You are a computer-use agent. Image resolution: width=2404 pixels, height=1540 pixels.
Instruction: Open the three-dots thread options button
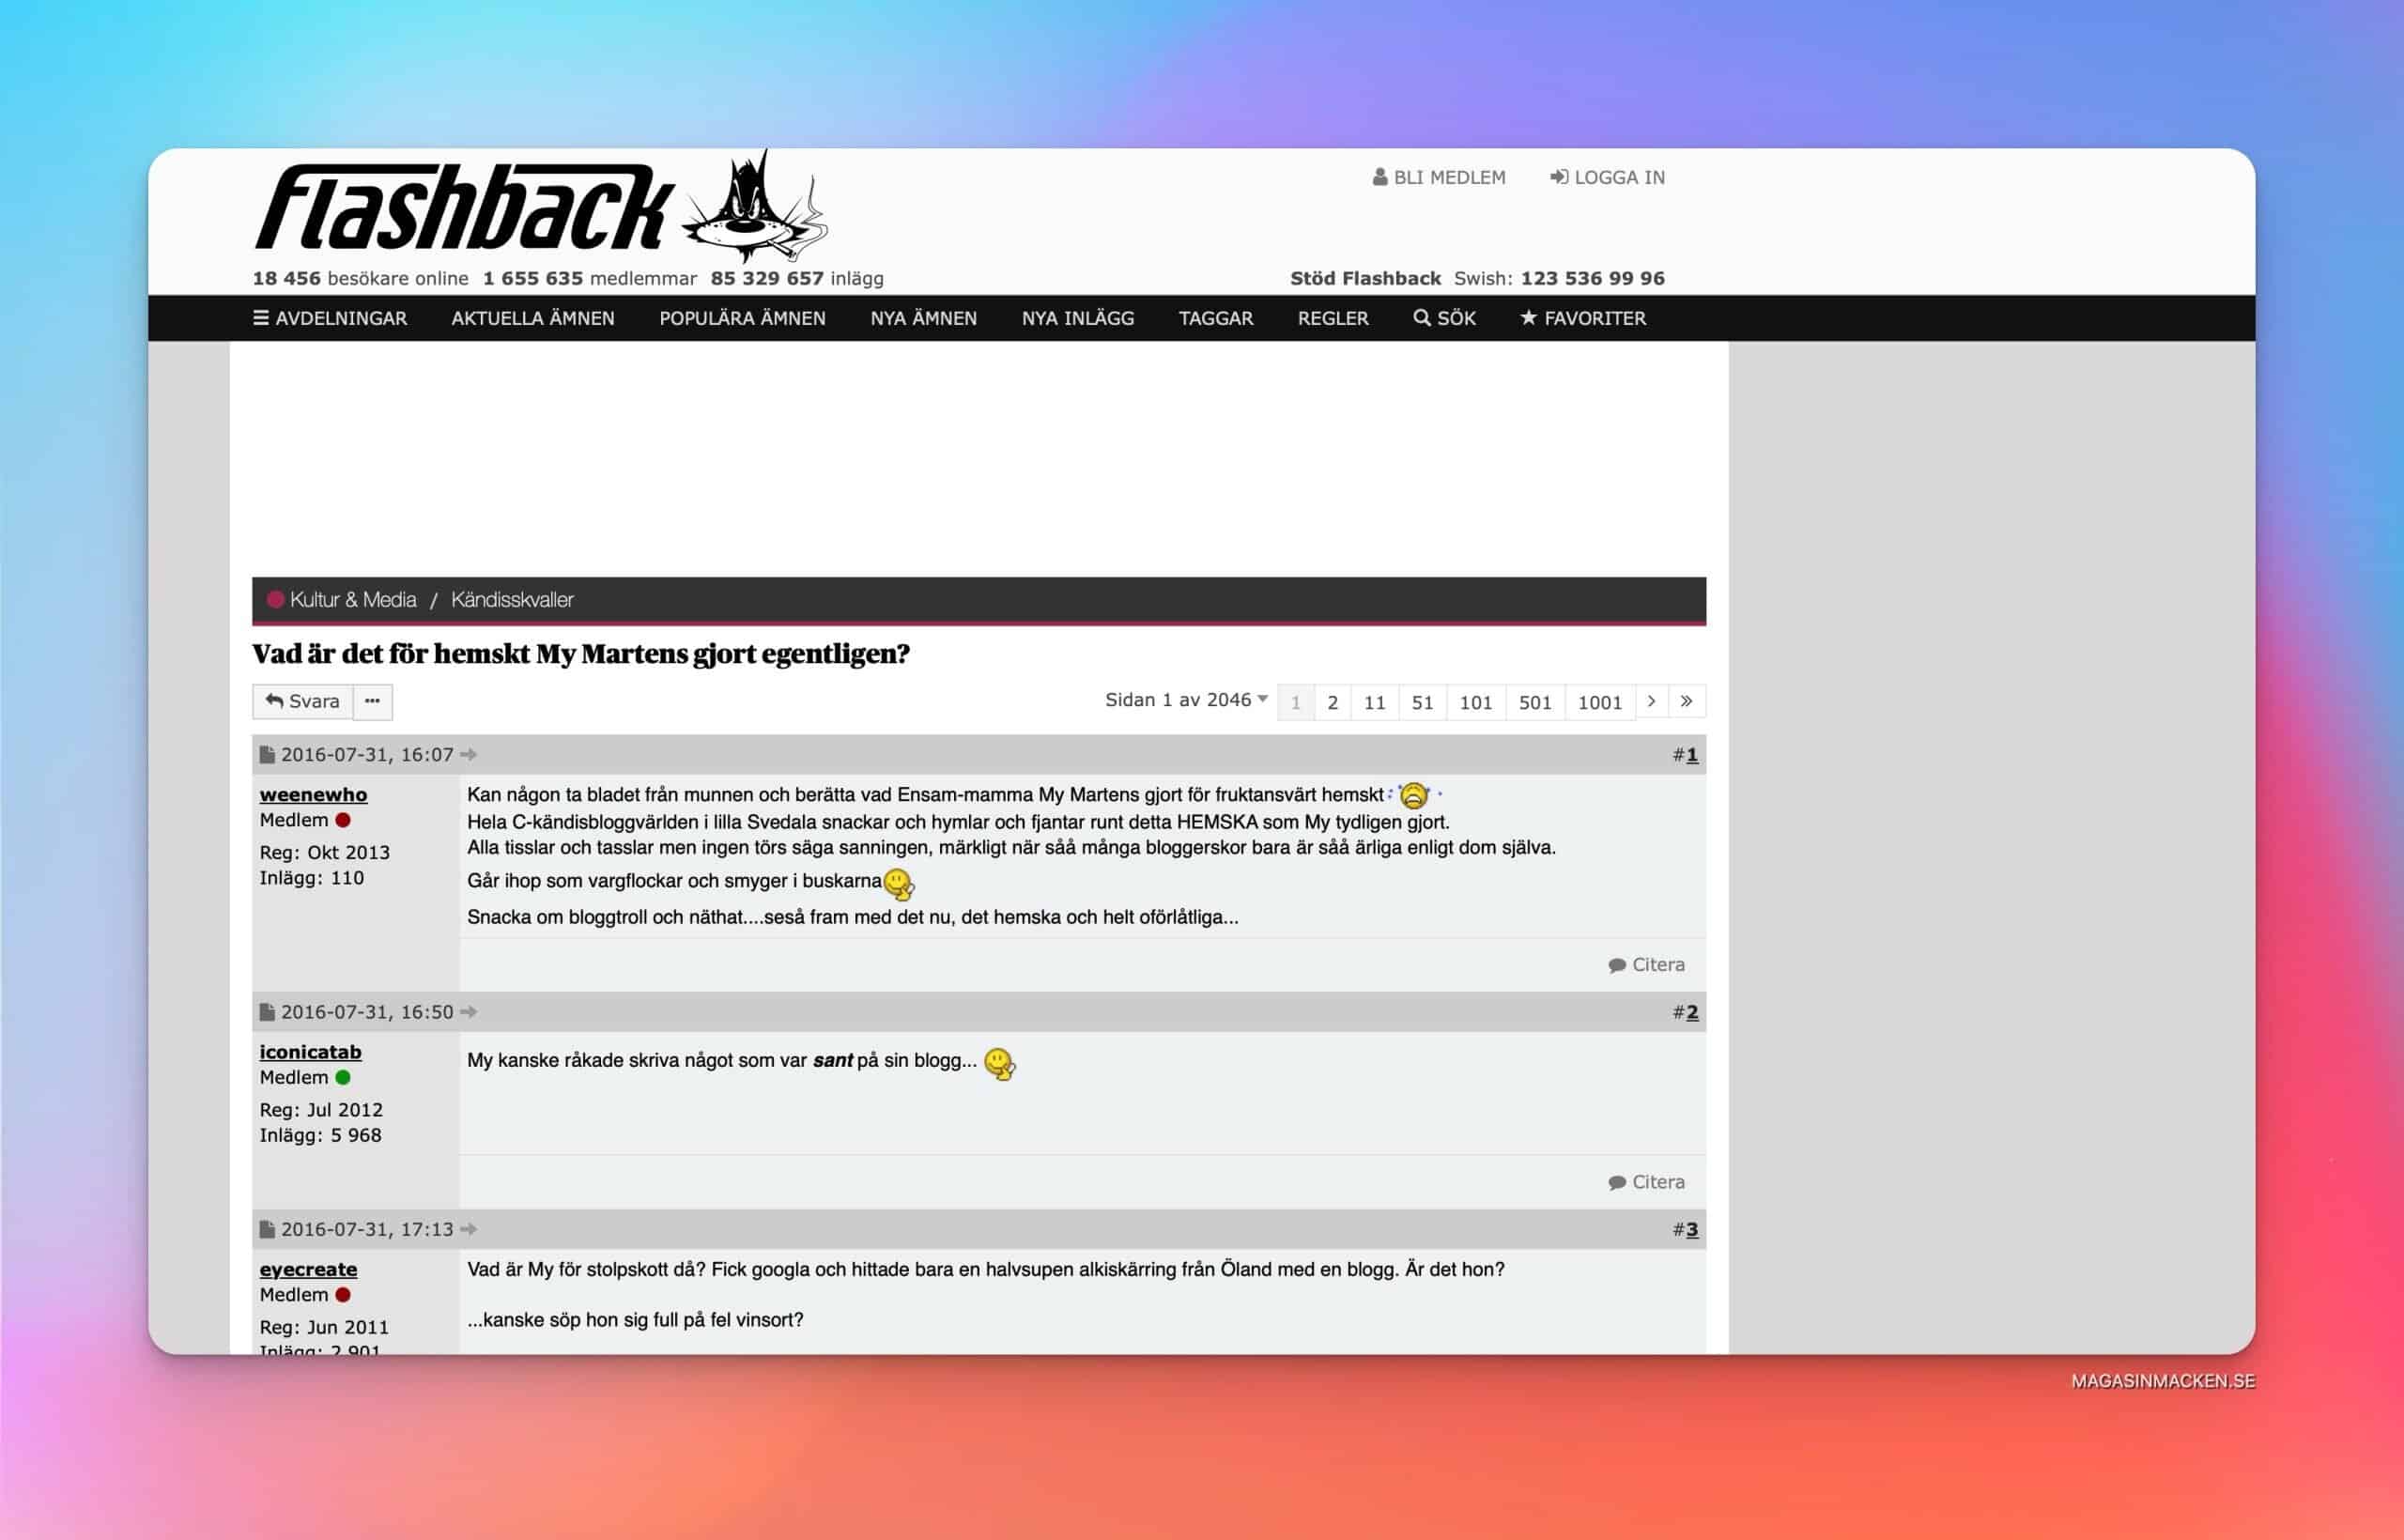(x=373, y=702)
